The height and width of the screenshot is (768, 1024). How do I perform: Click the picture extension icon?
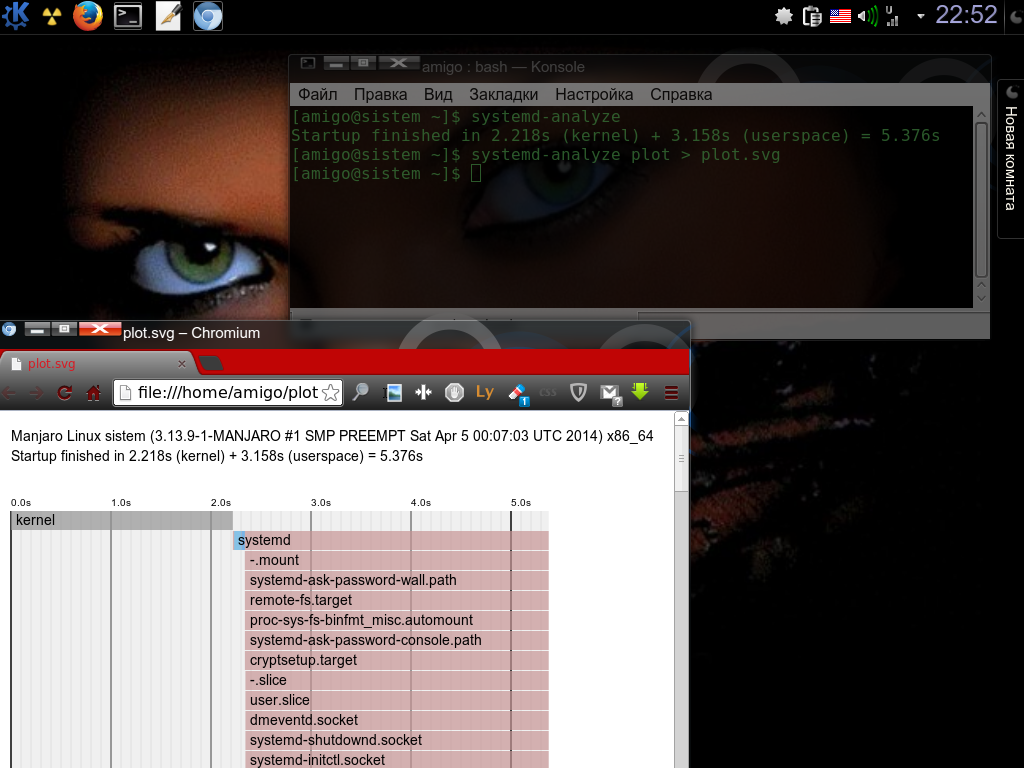pyautogui.click(x=394, y=392)
